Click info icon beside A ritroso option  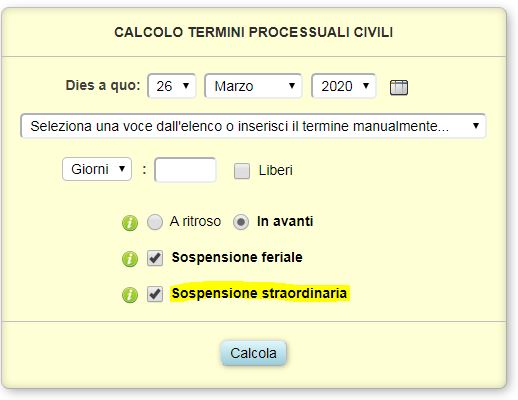[x=130, y=223]
